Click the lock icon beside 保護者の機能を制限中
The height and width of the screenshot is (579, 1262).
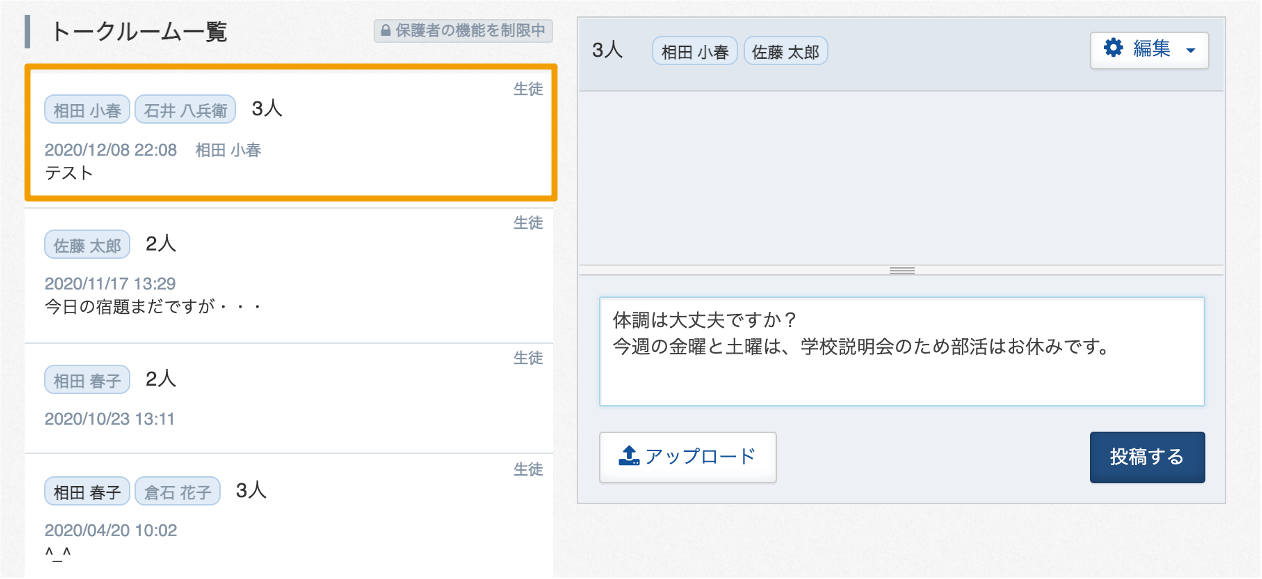click(x=384, y=31)
